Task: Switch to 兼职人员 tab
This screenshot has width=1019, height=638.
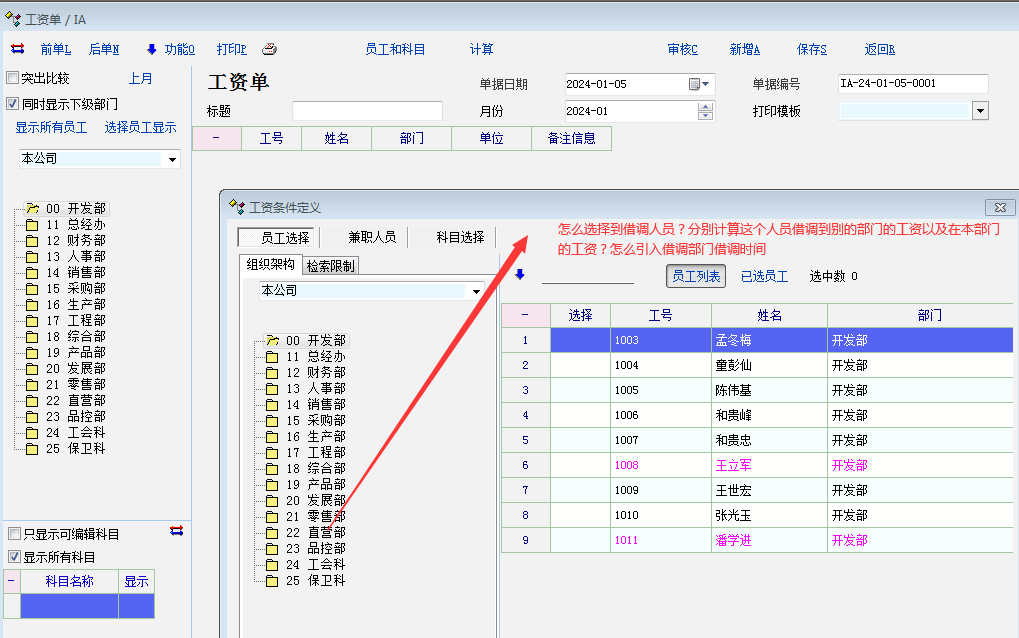Action: point(372,237)
